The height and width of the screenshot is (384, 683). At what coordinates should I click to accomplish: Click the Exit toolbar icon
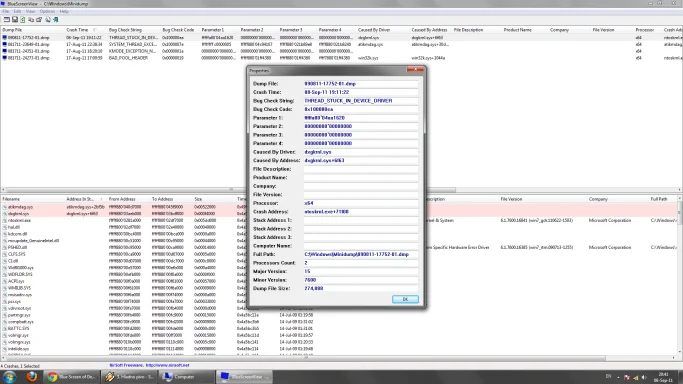coord(55,20)
